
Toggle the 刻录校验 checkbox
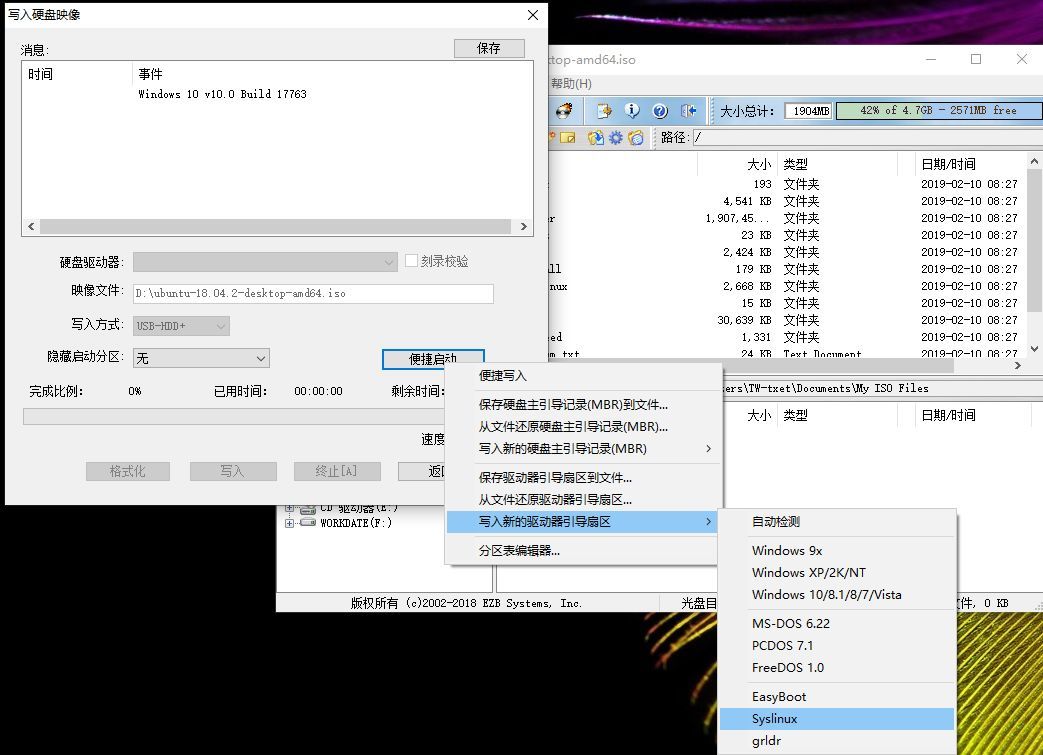(x=412, y=261)
